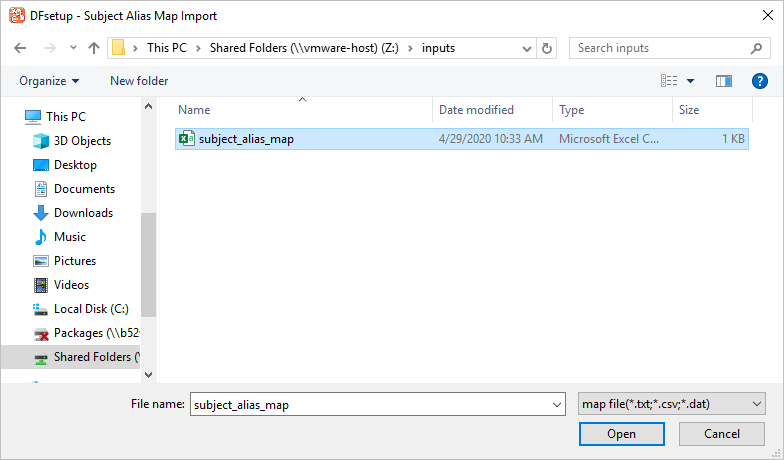Image resolution: width=784 pixels, height=460 pixels.
Task: Sort by Date modified column header
Action: point(476,110)
